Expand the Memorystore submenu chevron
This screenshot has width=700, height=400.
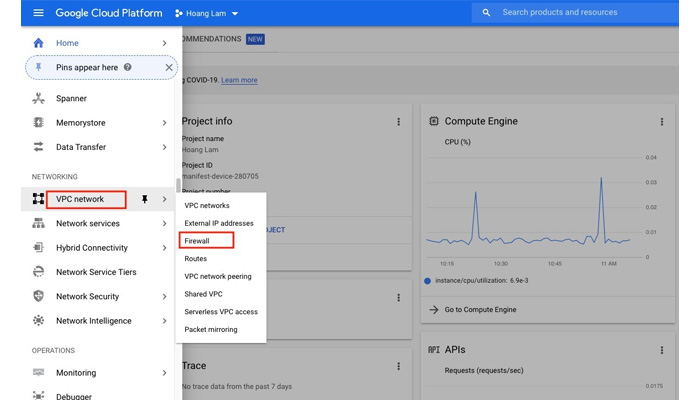[x=164, y=123]
